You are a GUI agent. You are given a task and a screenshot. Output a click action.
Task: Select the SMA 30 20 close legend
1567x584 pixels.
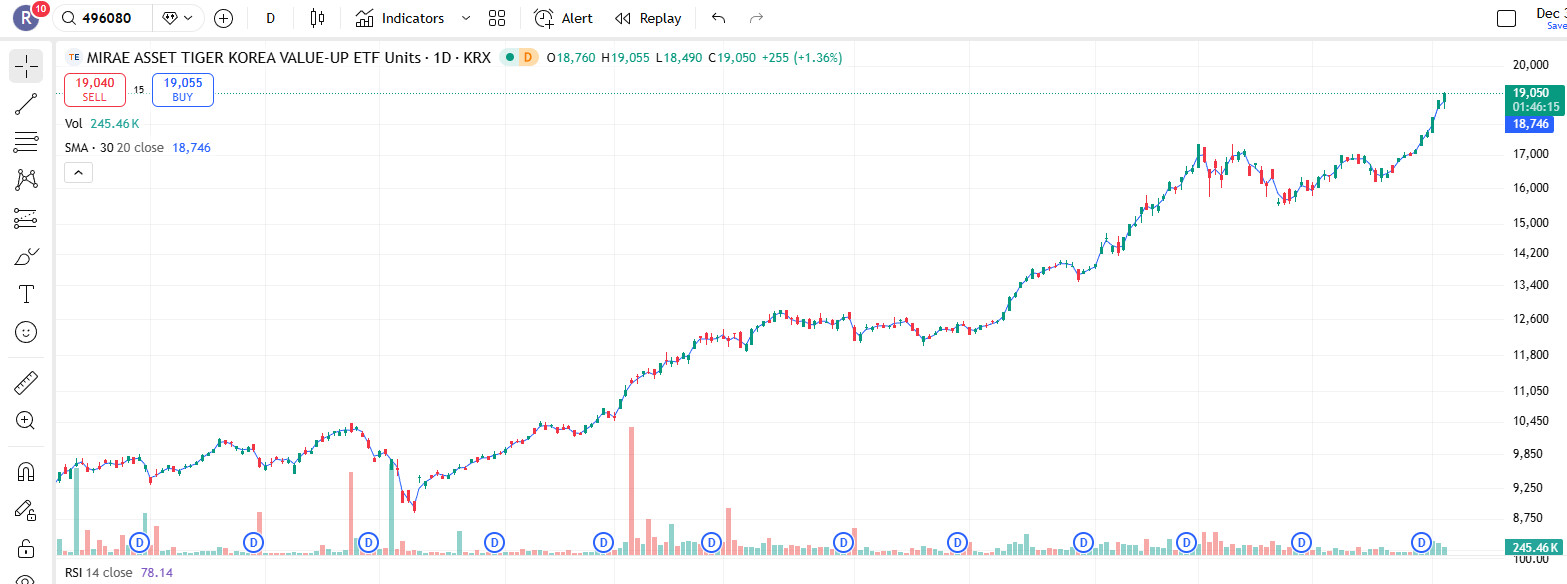138,147
